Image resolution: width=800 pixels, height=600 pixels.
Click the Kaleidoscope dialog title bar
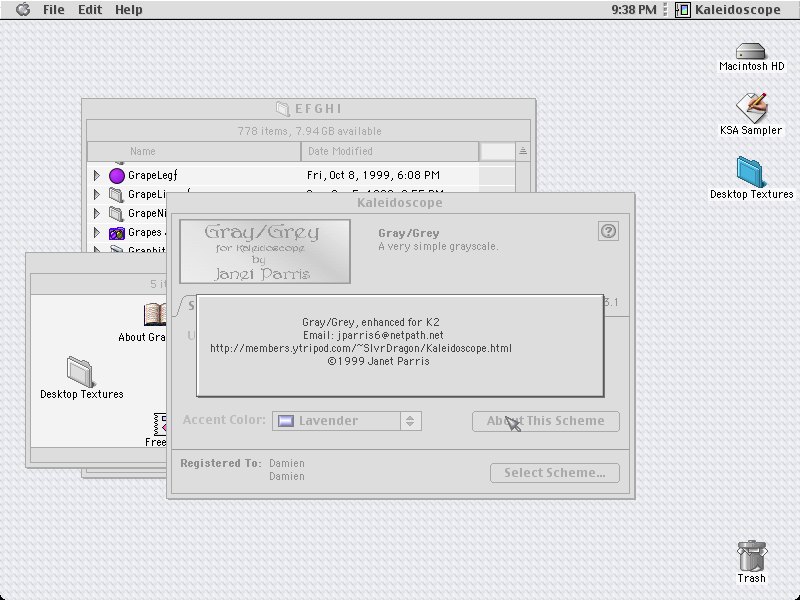coord(400,203)
